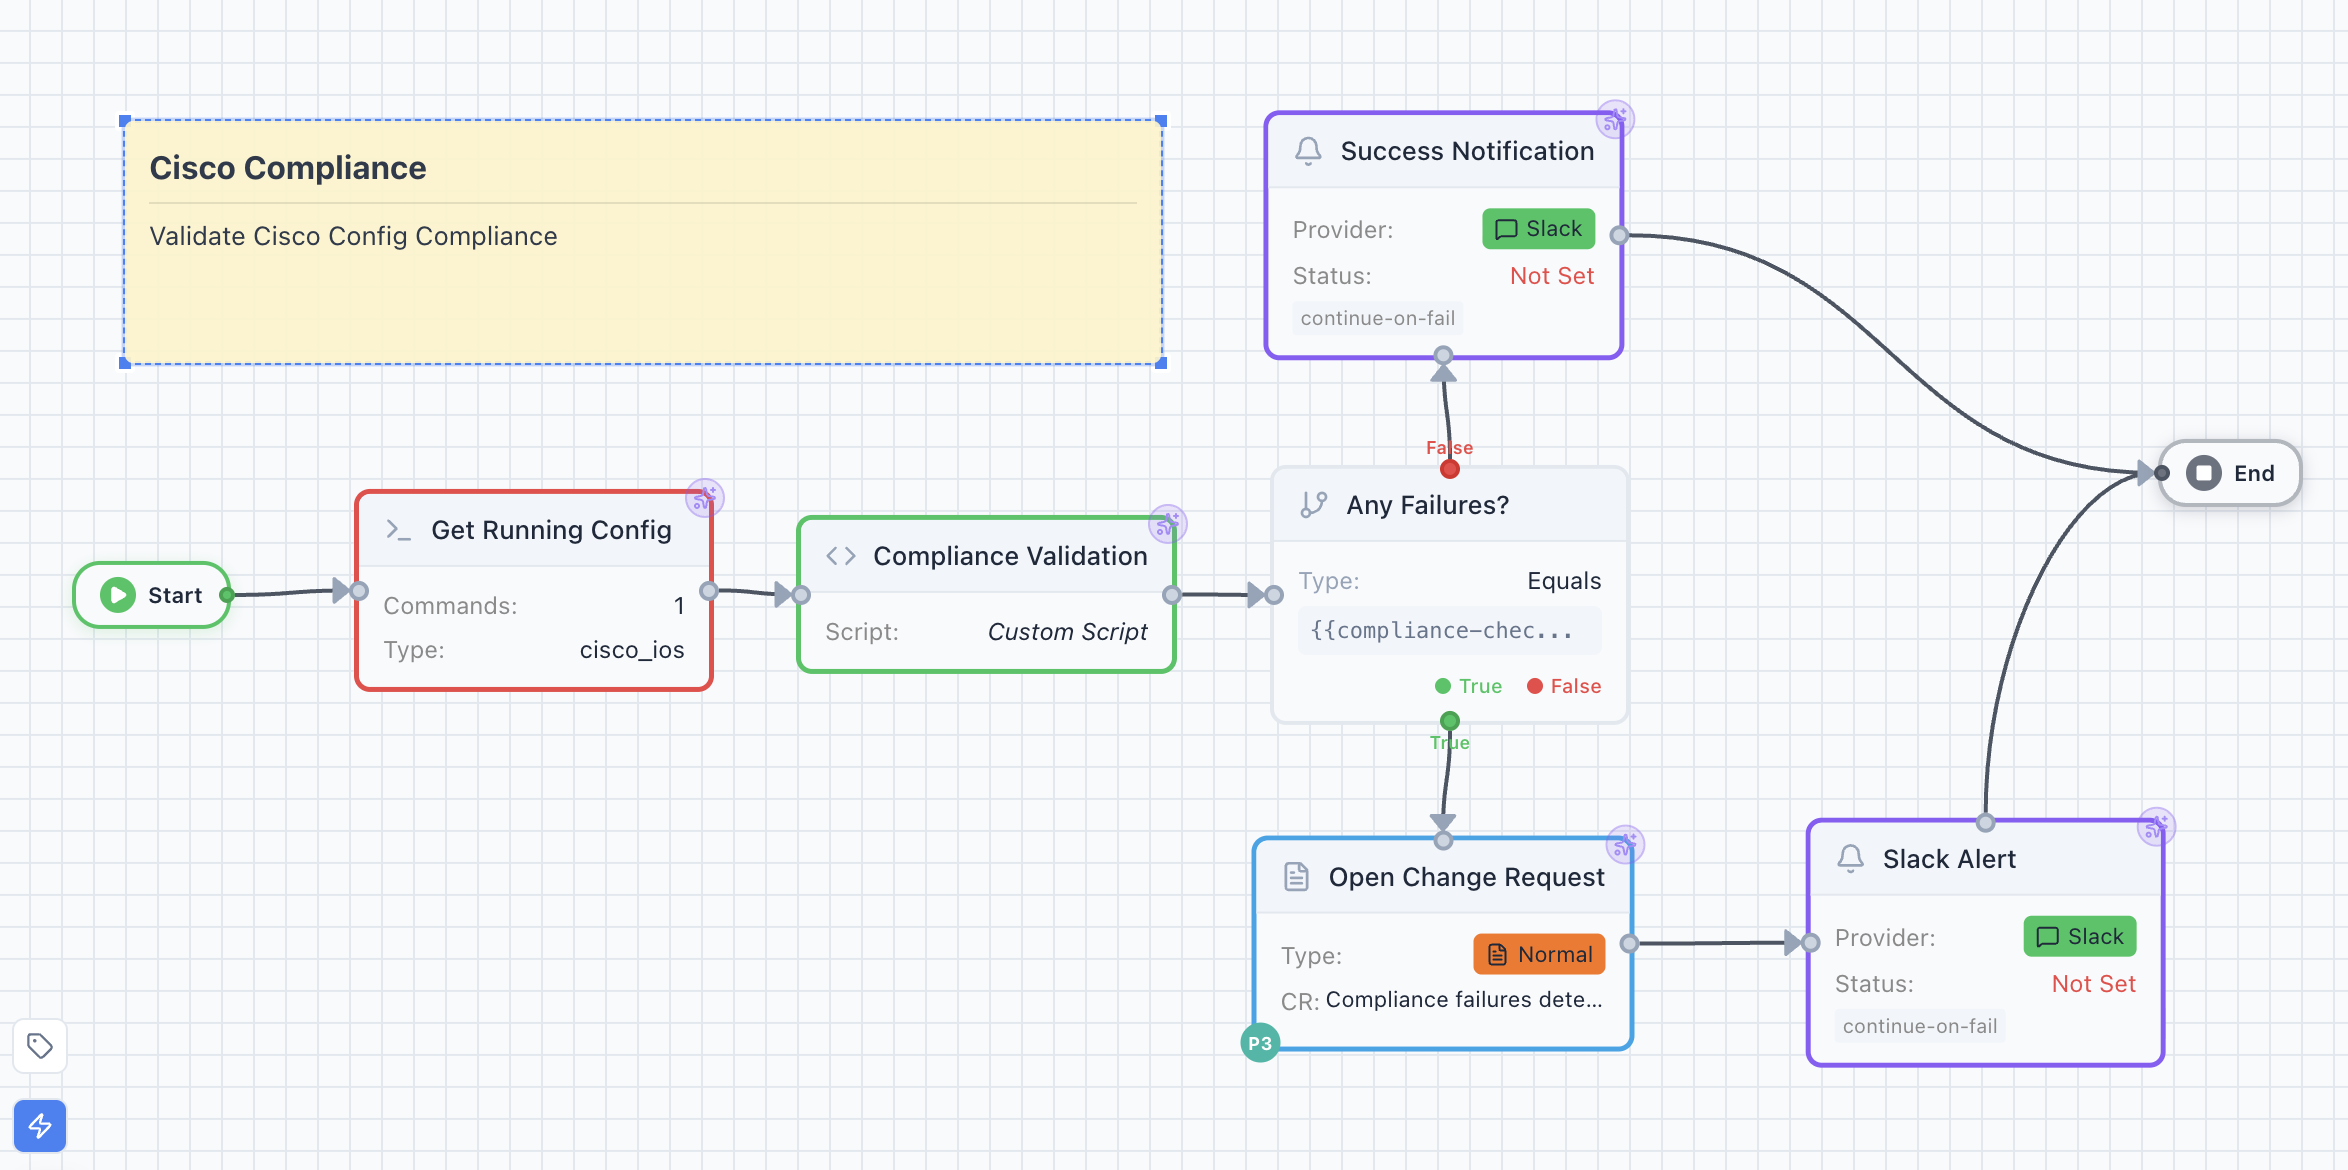Click the End node input port
This screenshot has width=2348, height=1170.
coord(2162,473)
